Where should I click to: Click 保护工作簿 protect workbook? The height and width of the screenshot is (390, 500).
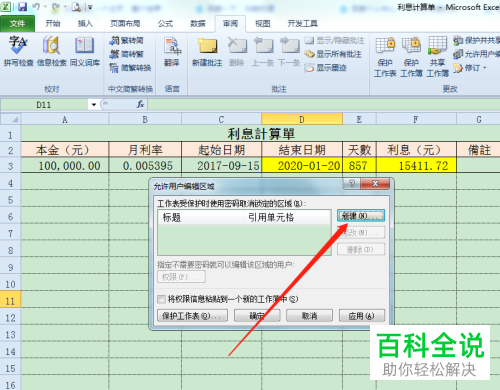tap(411, 57)
